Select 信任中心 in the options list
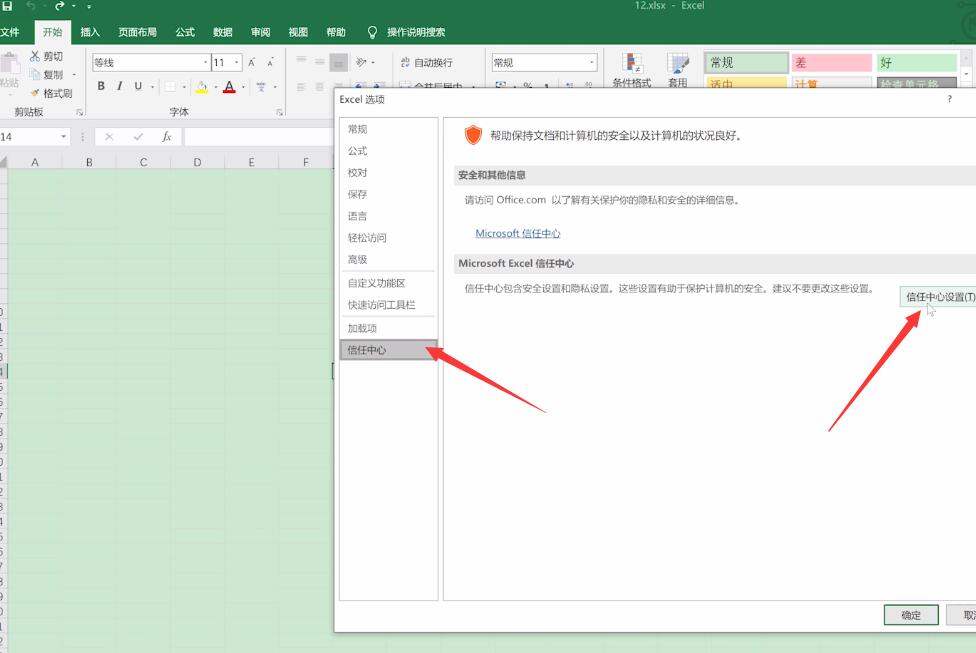Image resolution: width=976 pixels, height=653 pixels. coord(388,350)
